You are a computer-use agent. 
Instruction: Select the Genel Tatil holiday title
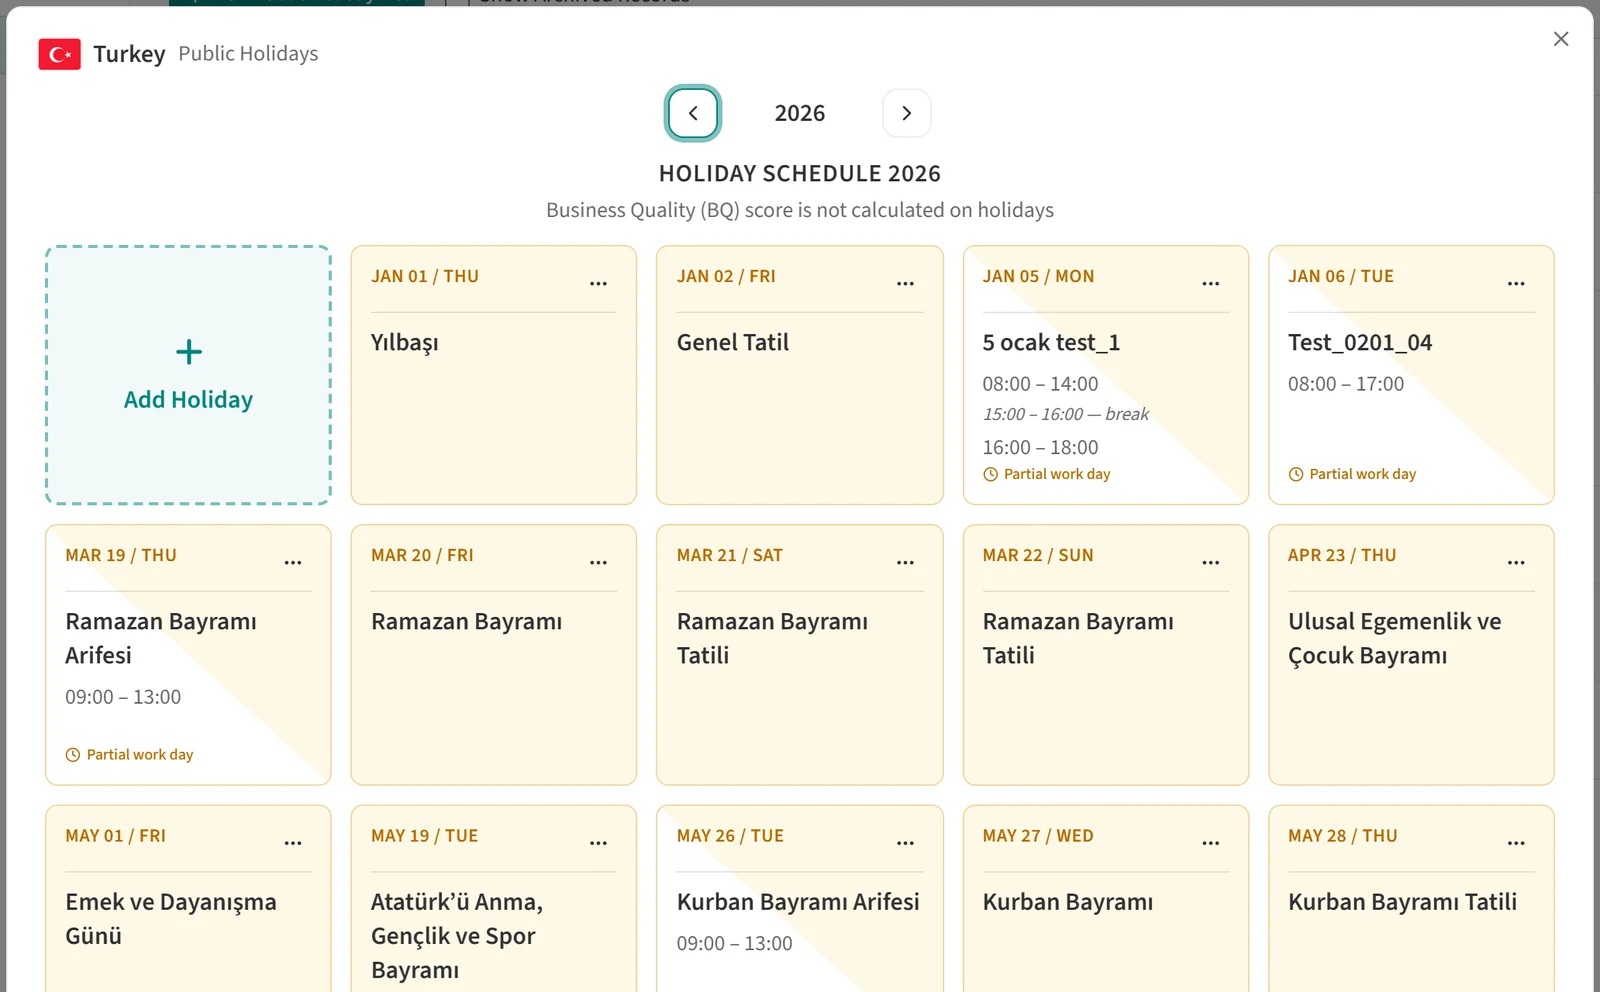click(x=733, y=343)
